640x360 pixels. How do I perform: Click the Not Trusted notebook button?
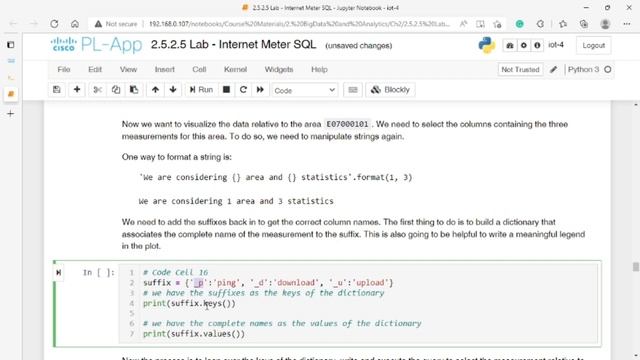click(520, 69)
